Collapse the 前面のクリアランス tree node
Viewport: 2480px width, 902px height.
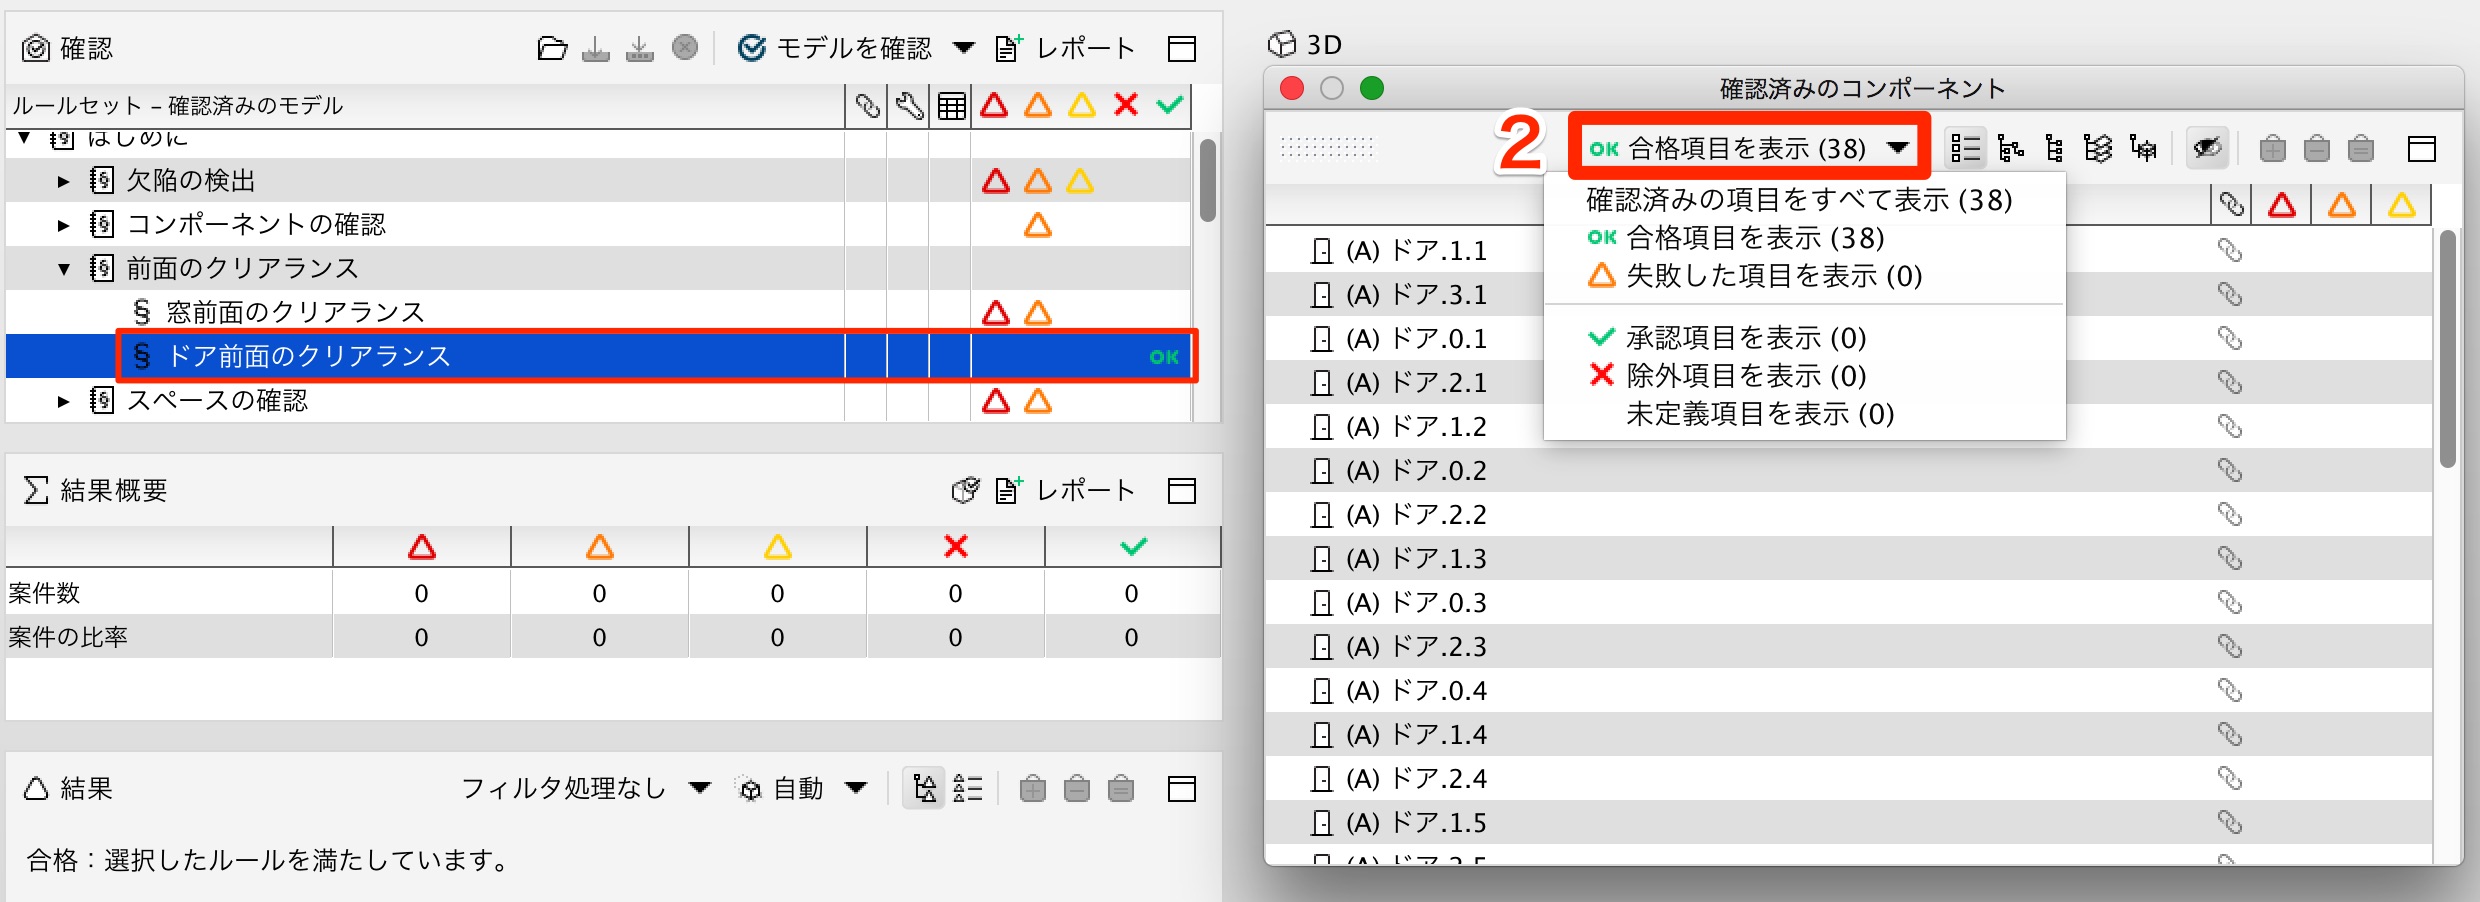(64, 269)
